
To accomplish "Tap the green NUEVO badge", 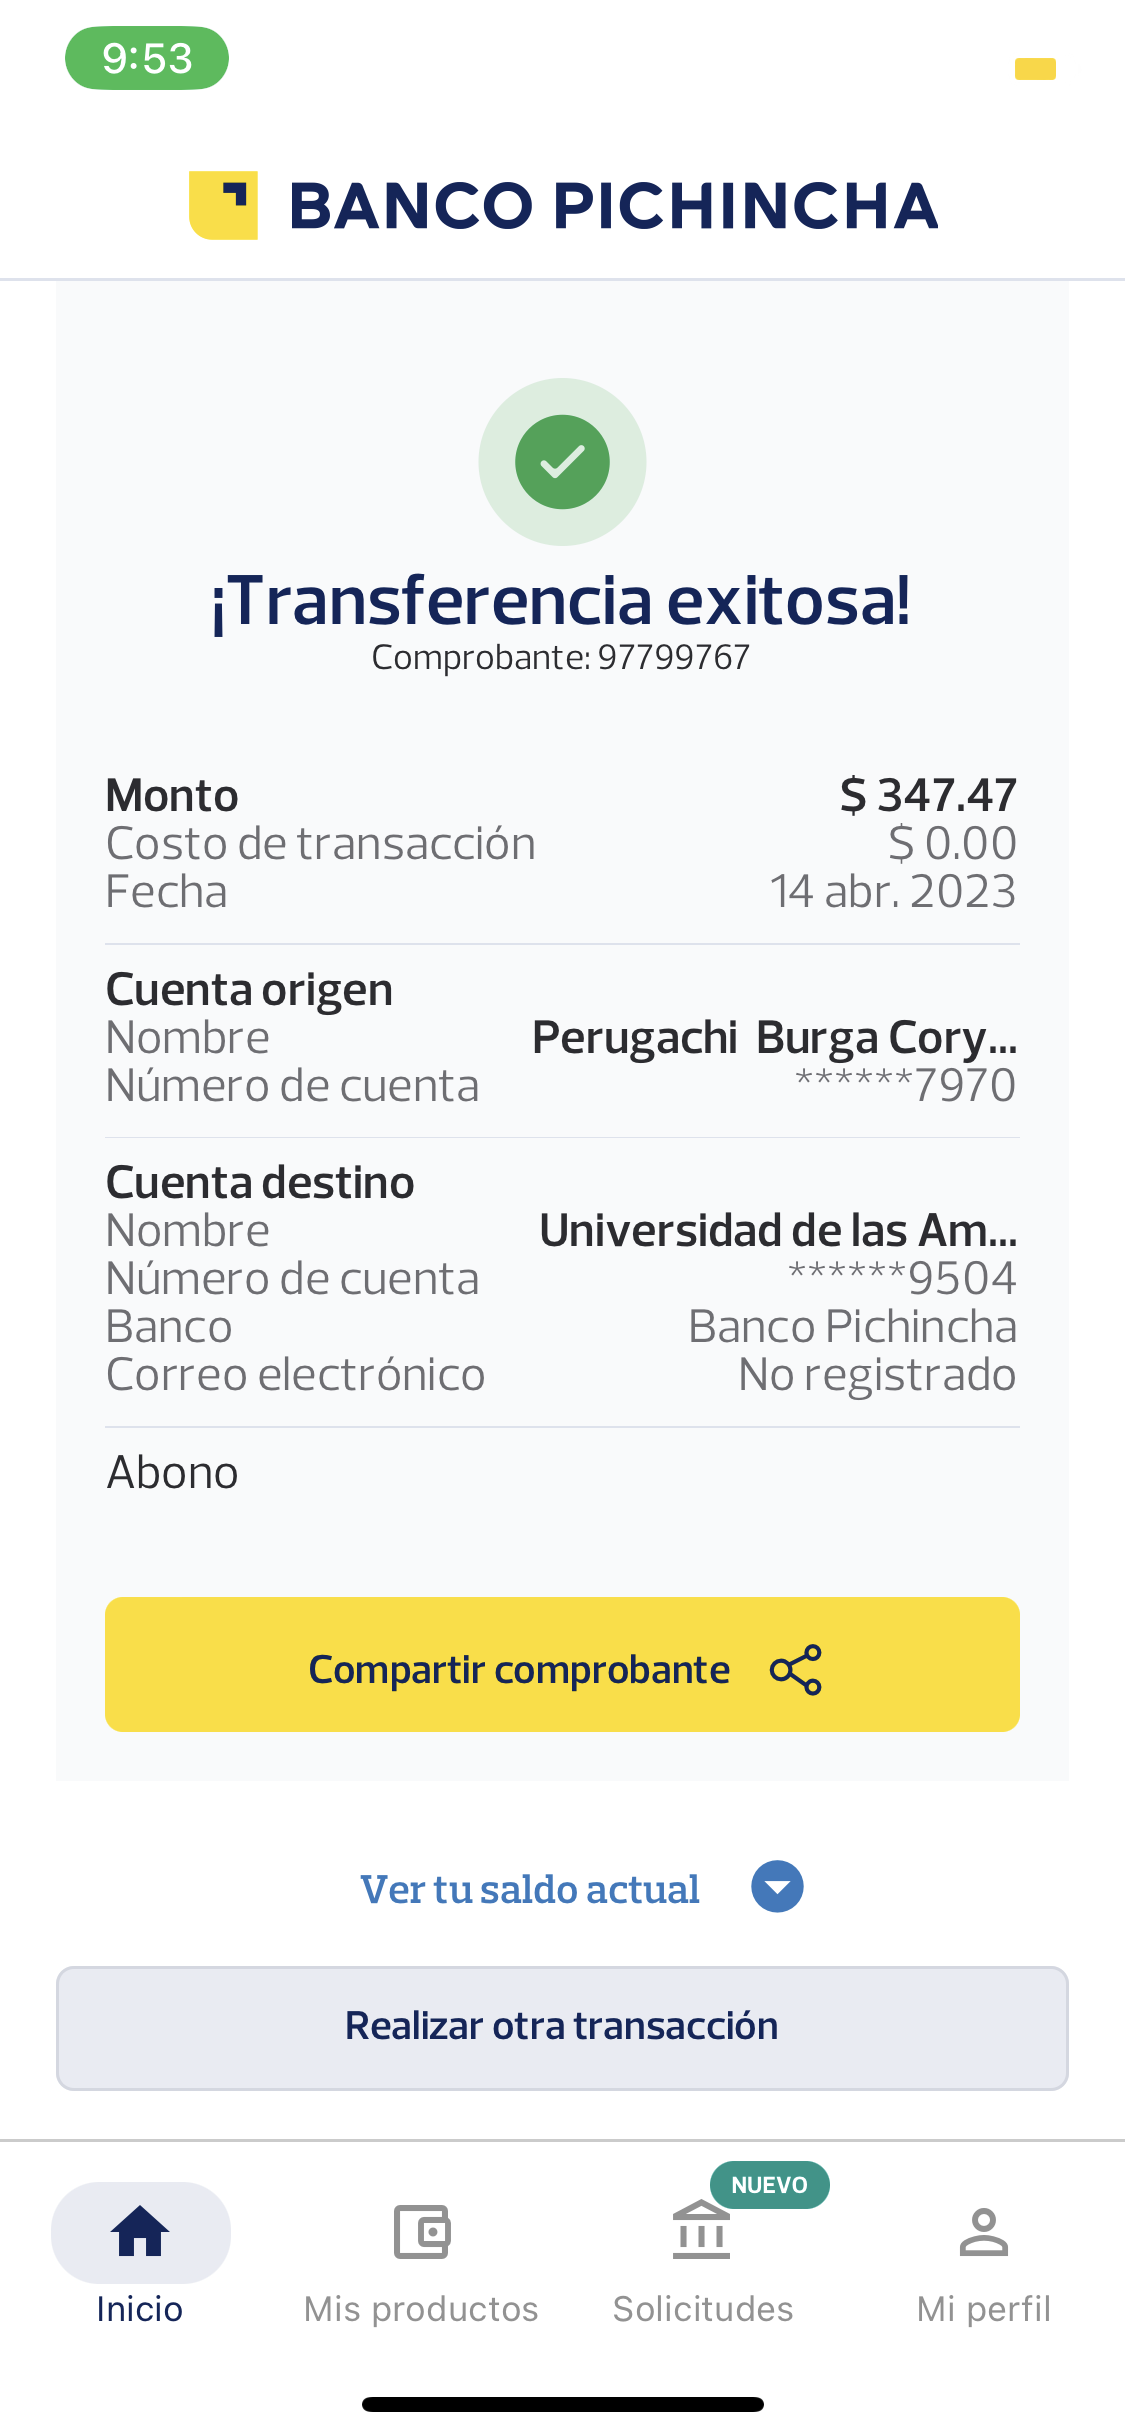I will click(769, 2185).
